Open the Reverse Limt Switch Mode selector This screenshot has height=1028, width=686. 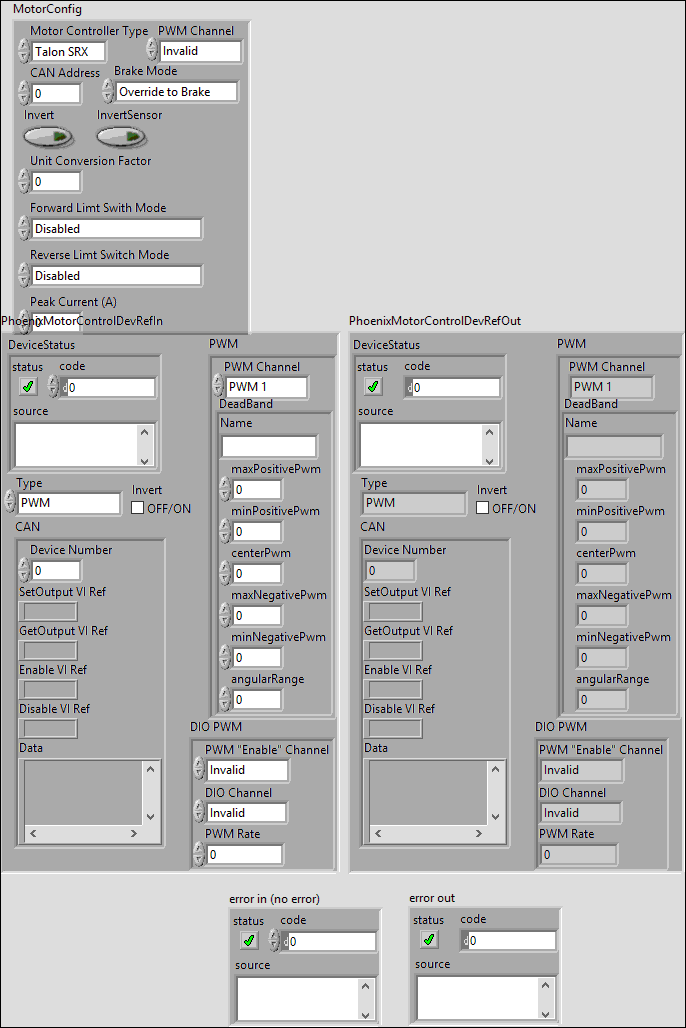click(117, 276)
